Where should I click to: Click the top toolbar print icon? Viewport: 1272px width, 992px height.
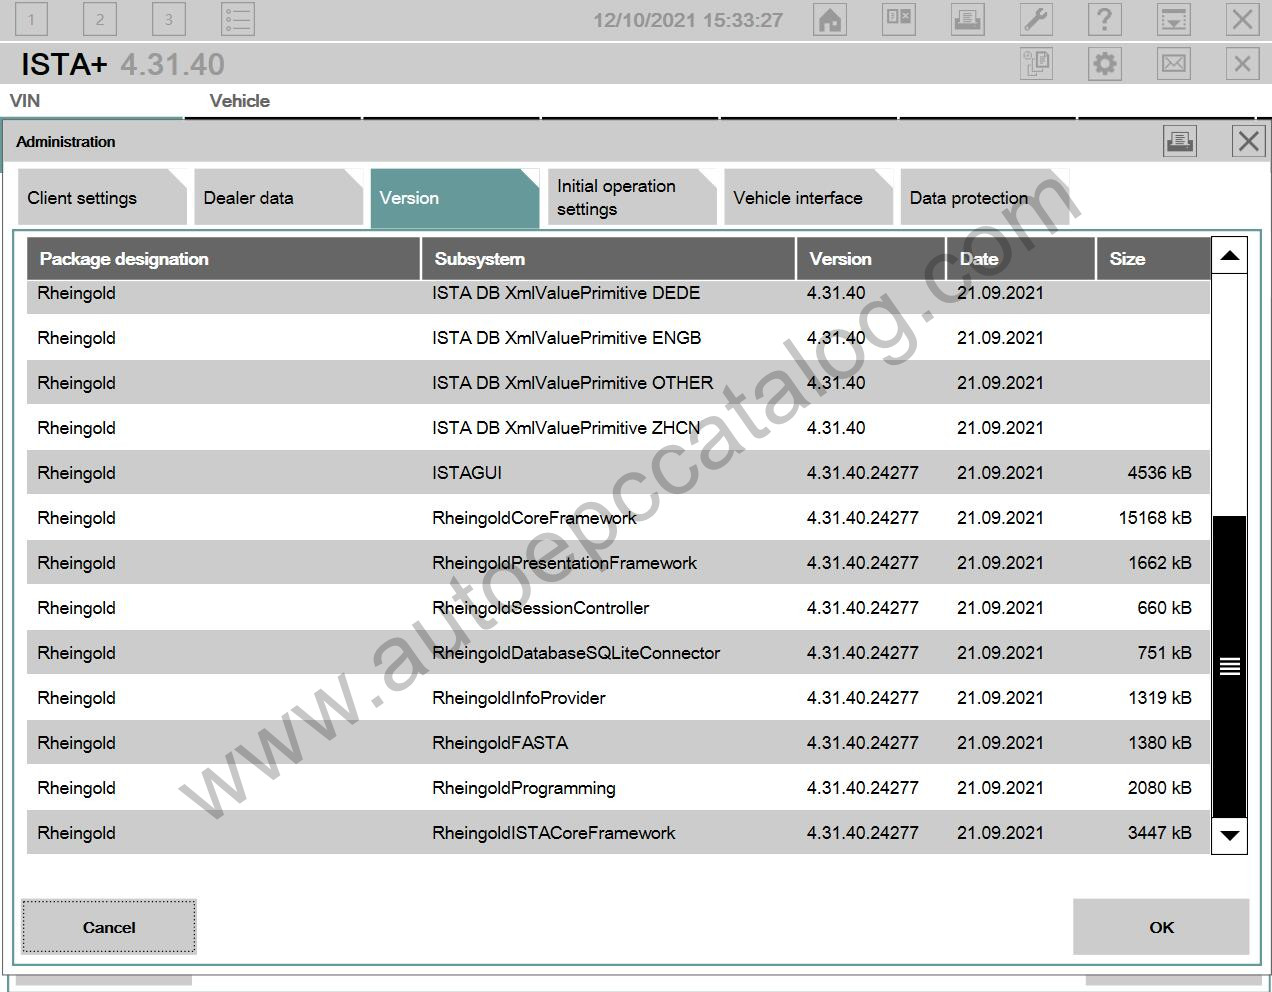[x=967, y=19]
